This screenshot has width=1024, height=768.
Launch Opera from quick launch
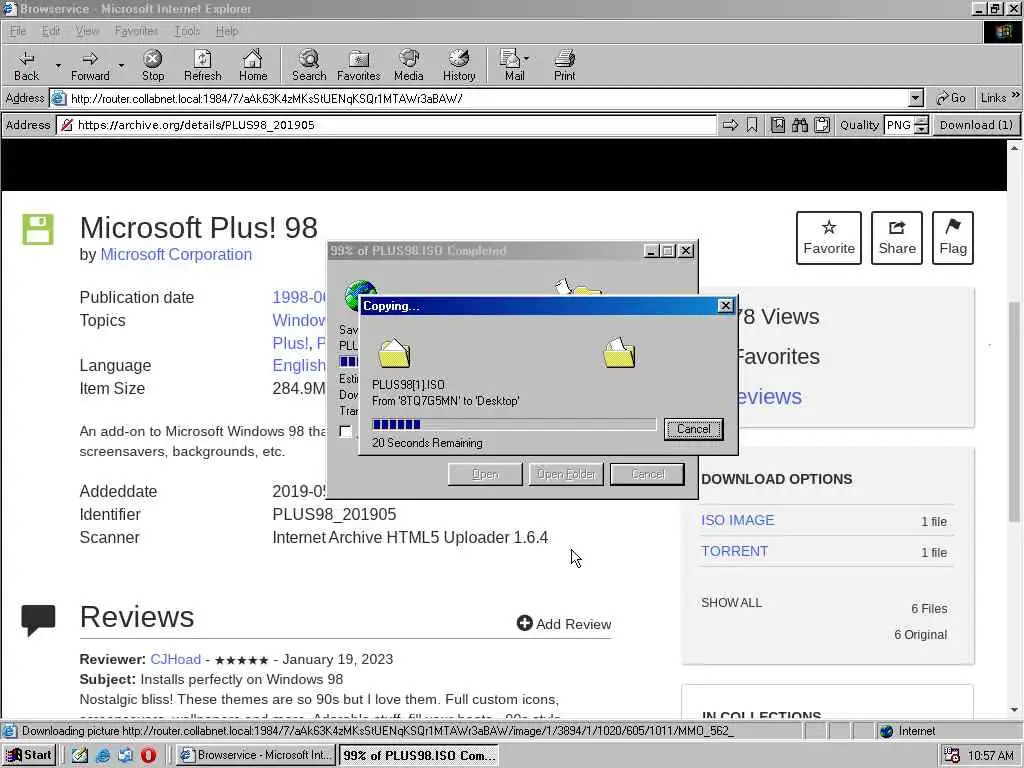[148, 755]
